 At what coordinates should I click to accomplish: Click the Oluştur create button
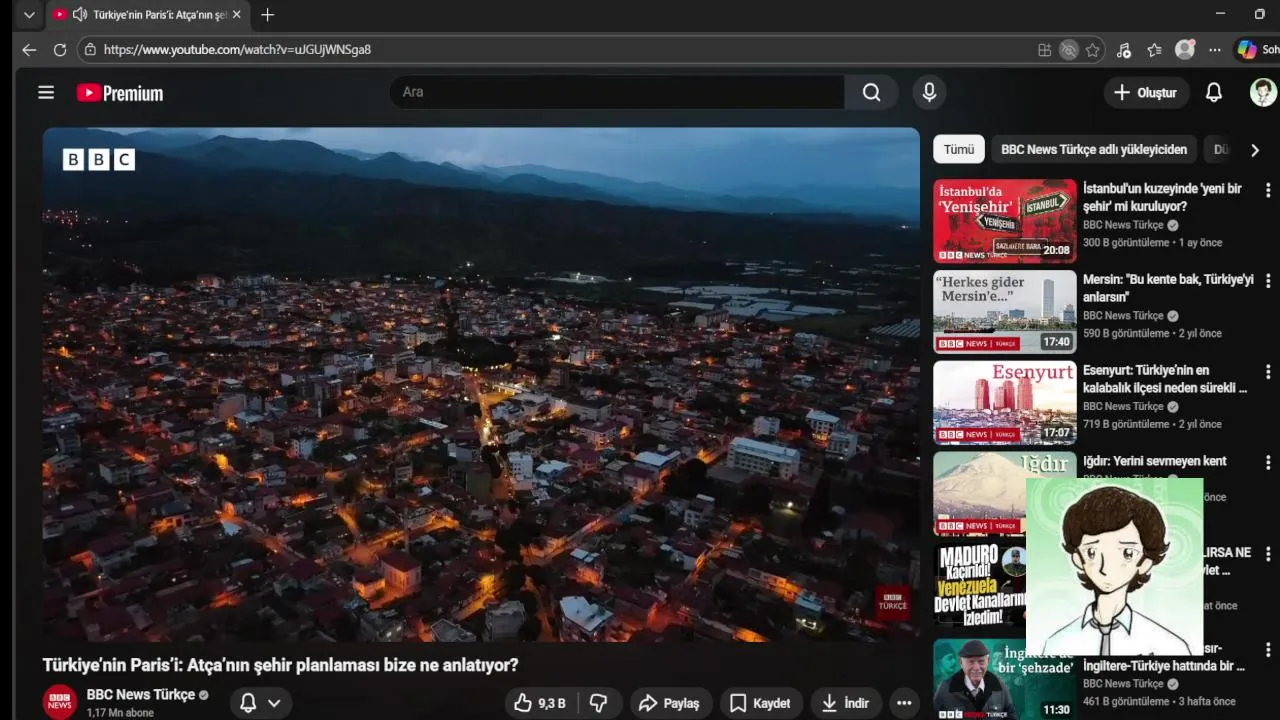pos(1146,92)
